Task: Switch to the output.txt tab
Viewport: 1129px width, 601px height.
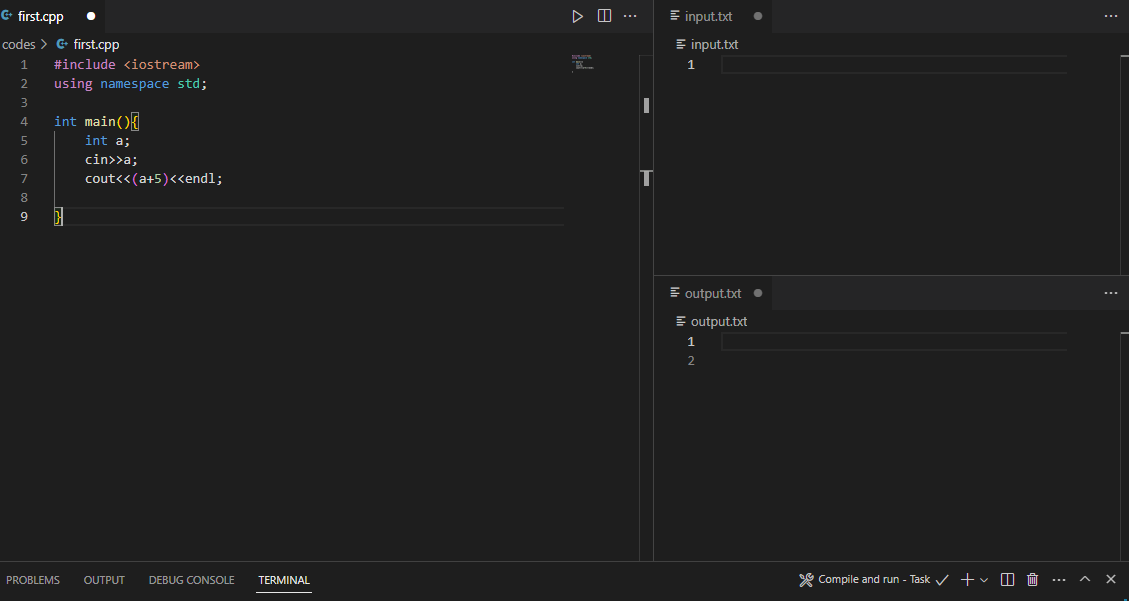Action: click(713, 293)
